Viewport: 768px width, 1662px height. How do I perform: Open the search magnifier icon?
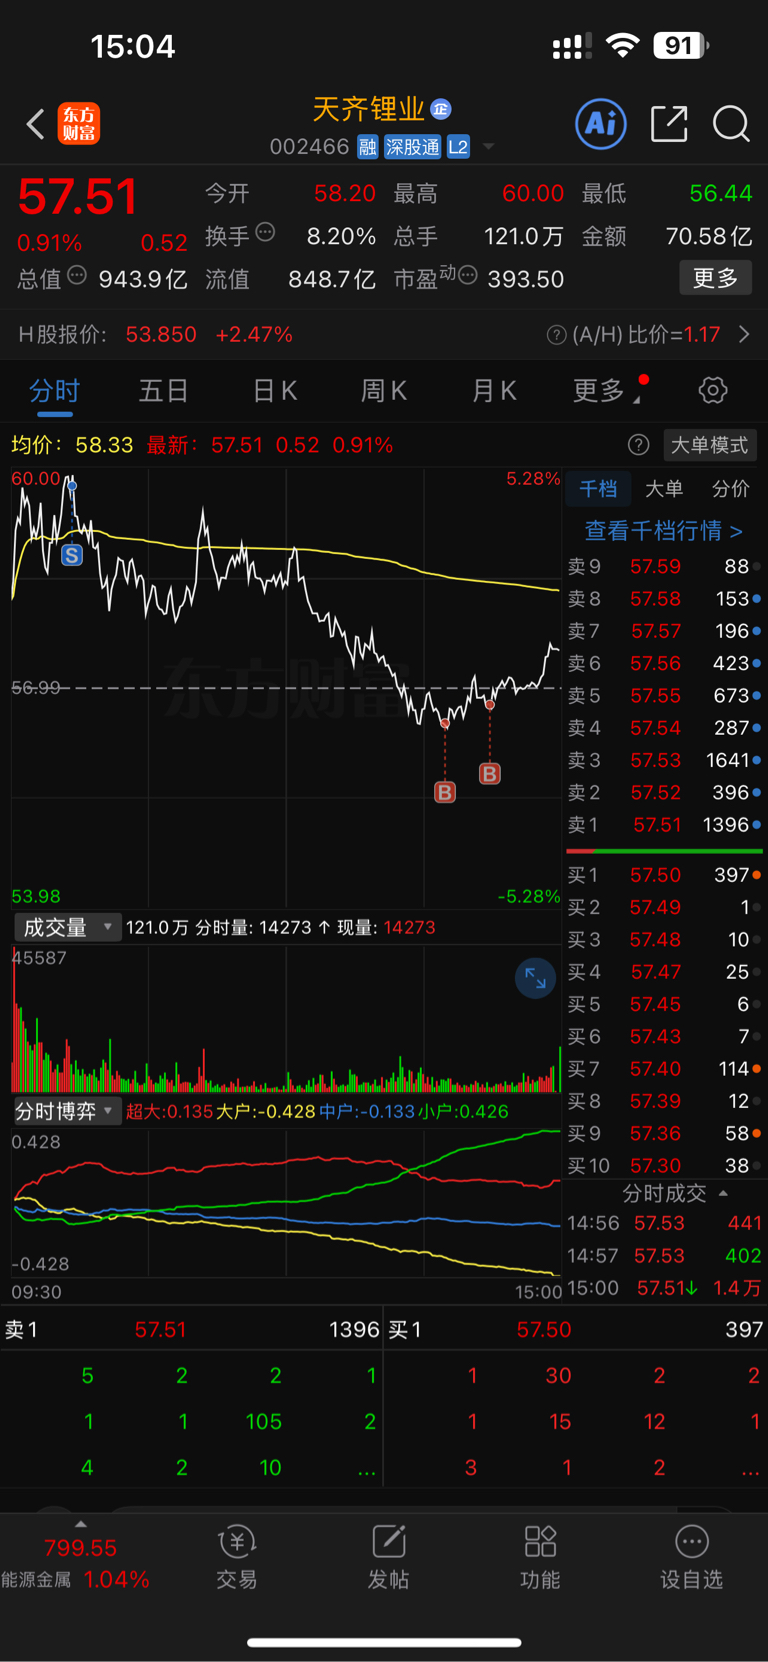coord(731,125)
